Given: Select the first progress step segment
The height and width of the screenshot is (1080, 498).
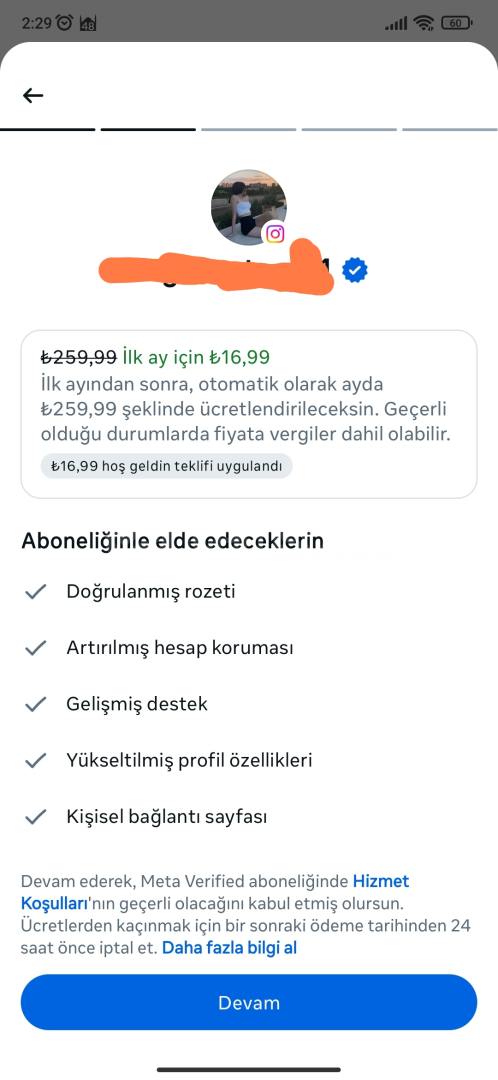Looking at the screenshot, I should point(48,129).
